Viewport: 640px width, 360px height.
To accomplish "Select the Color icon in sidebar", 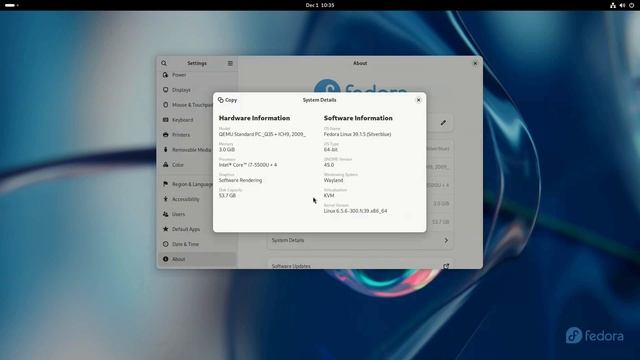I will pyautogui.click(x=165, y=165).
